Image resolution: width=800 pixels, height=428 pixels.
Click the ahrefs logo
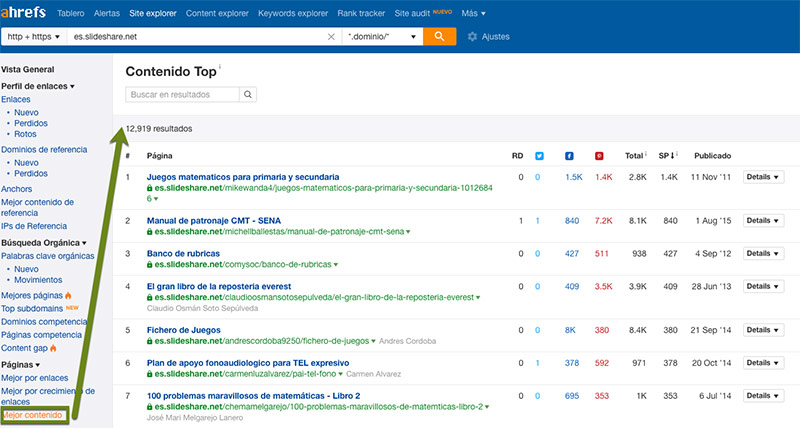pyautogui.click(x=23, y=12)
